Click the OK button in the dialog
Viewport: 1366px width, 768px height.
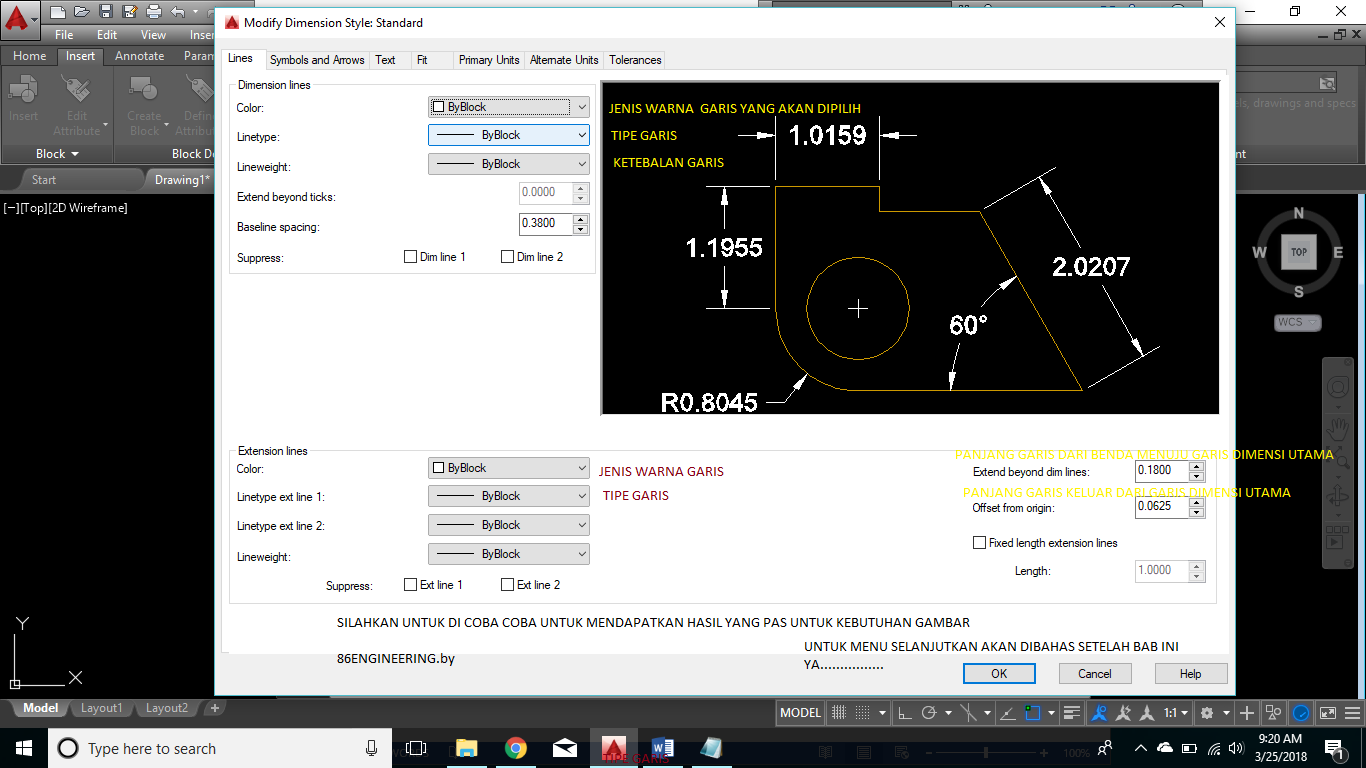coord(999,674)
